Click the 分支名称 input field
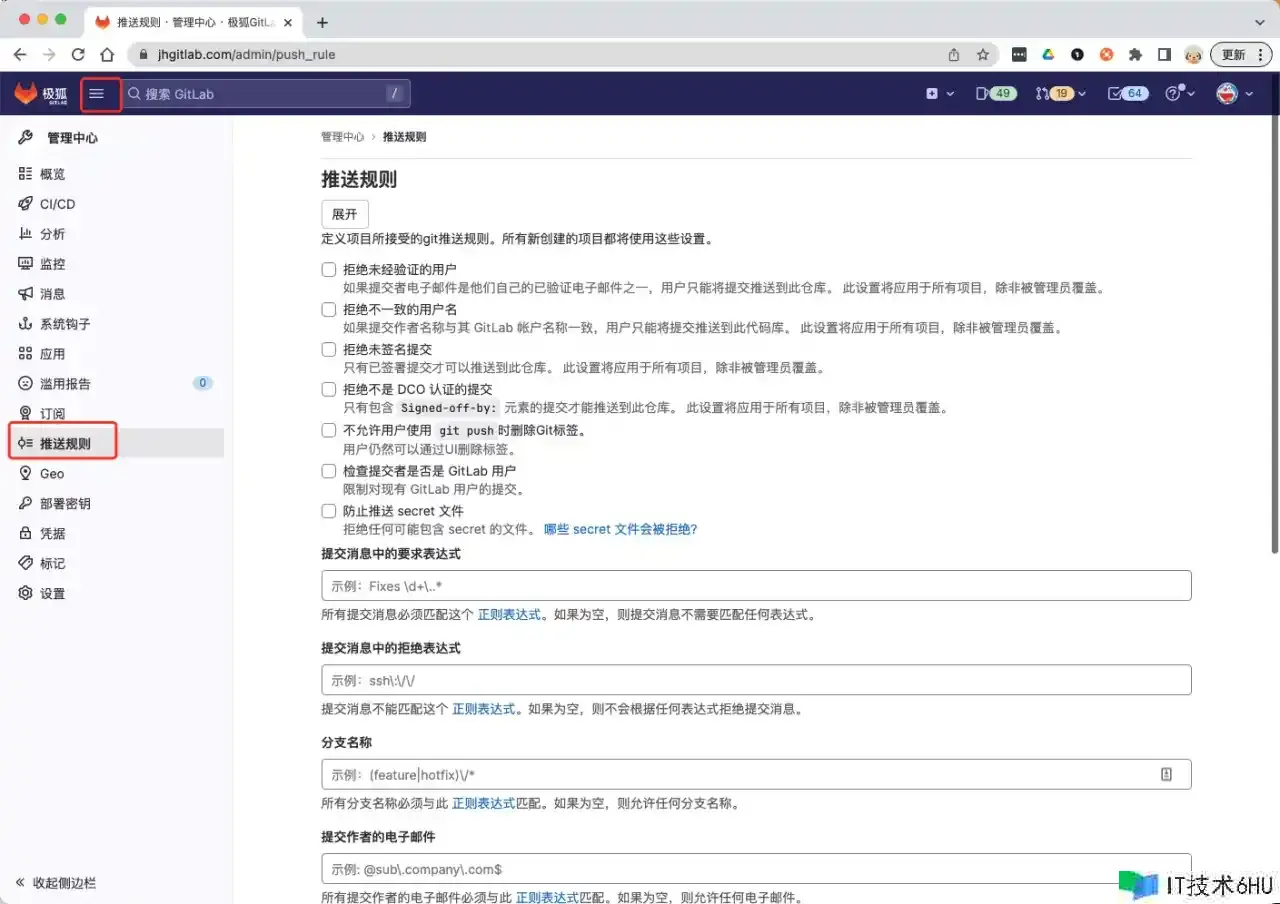Viewport: 1280px width, 904px height. point(740,775)
